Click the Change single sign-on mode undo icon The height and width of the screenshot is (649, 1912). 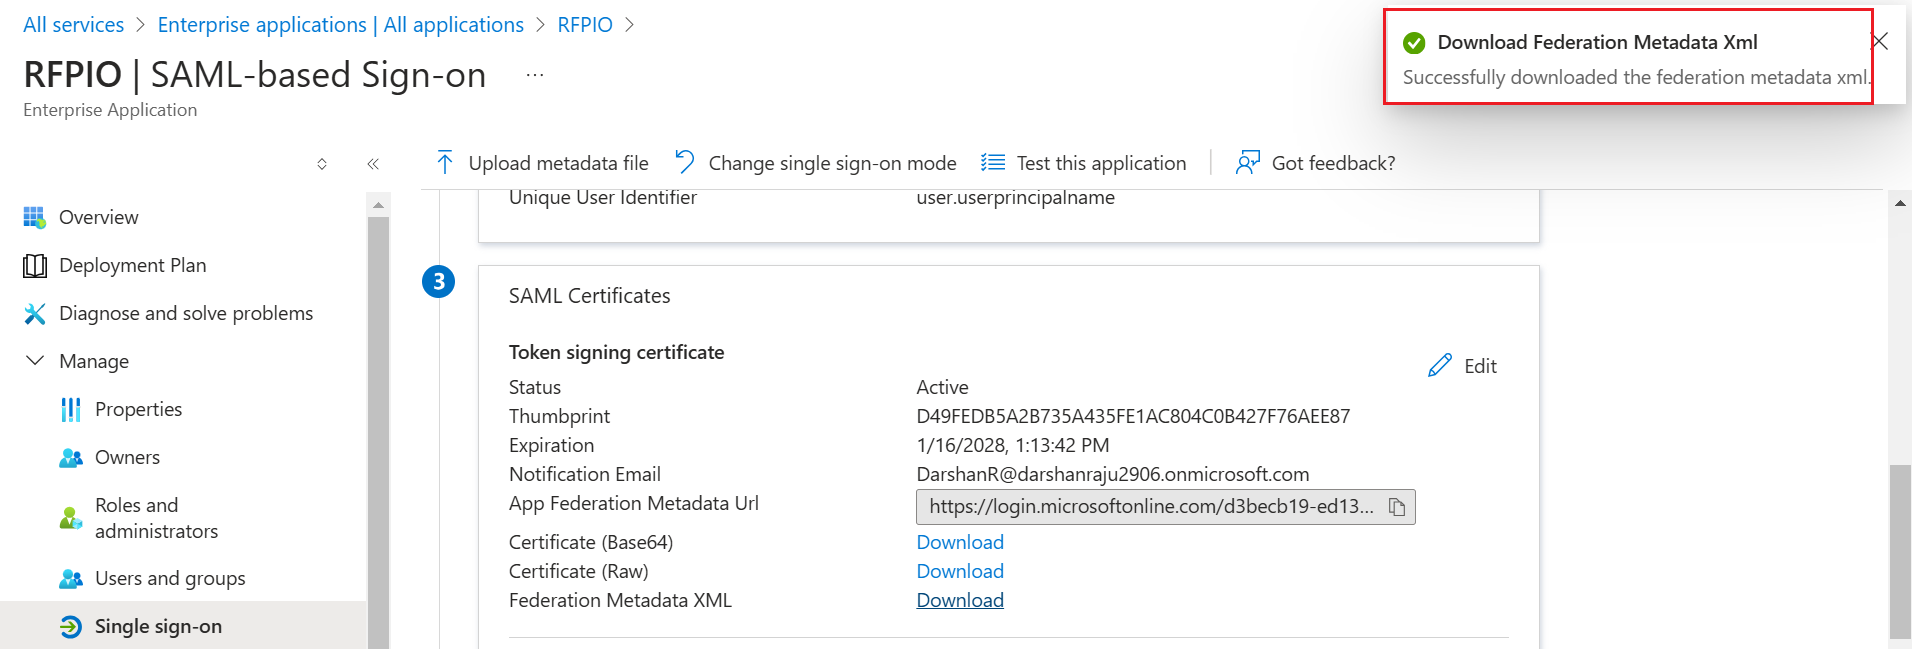(685, 162)
